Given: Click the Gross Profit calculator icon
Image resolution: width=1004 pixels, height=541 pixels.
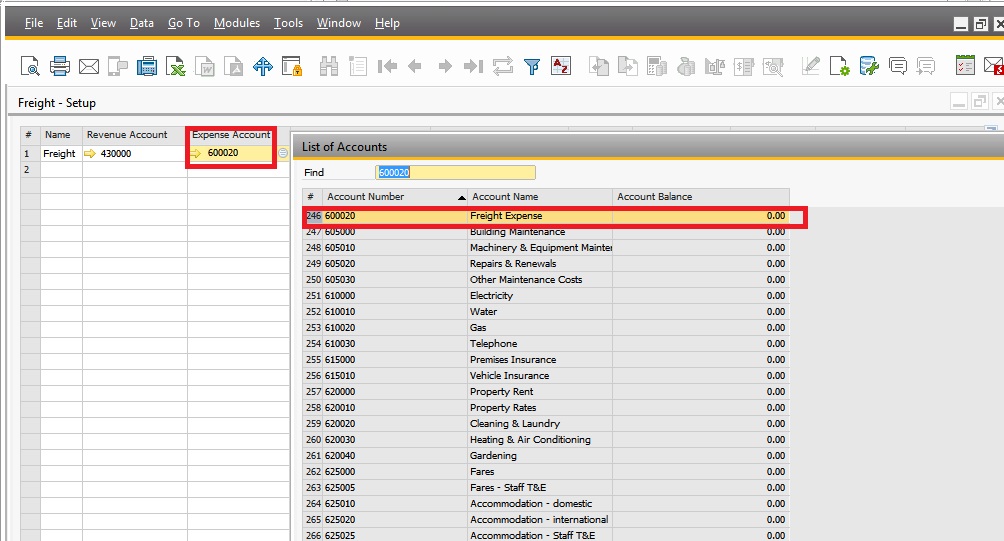Looking at the screenshot, I should click(x=657, y=66).
